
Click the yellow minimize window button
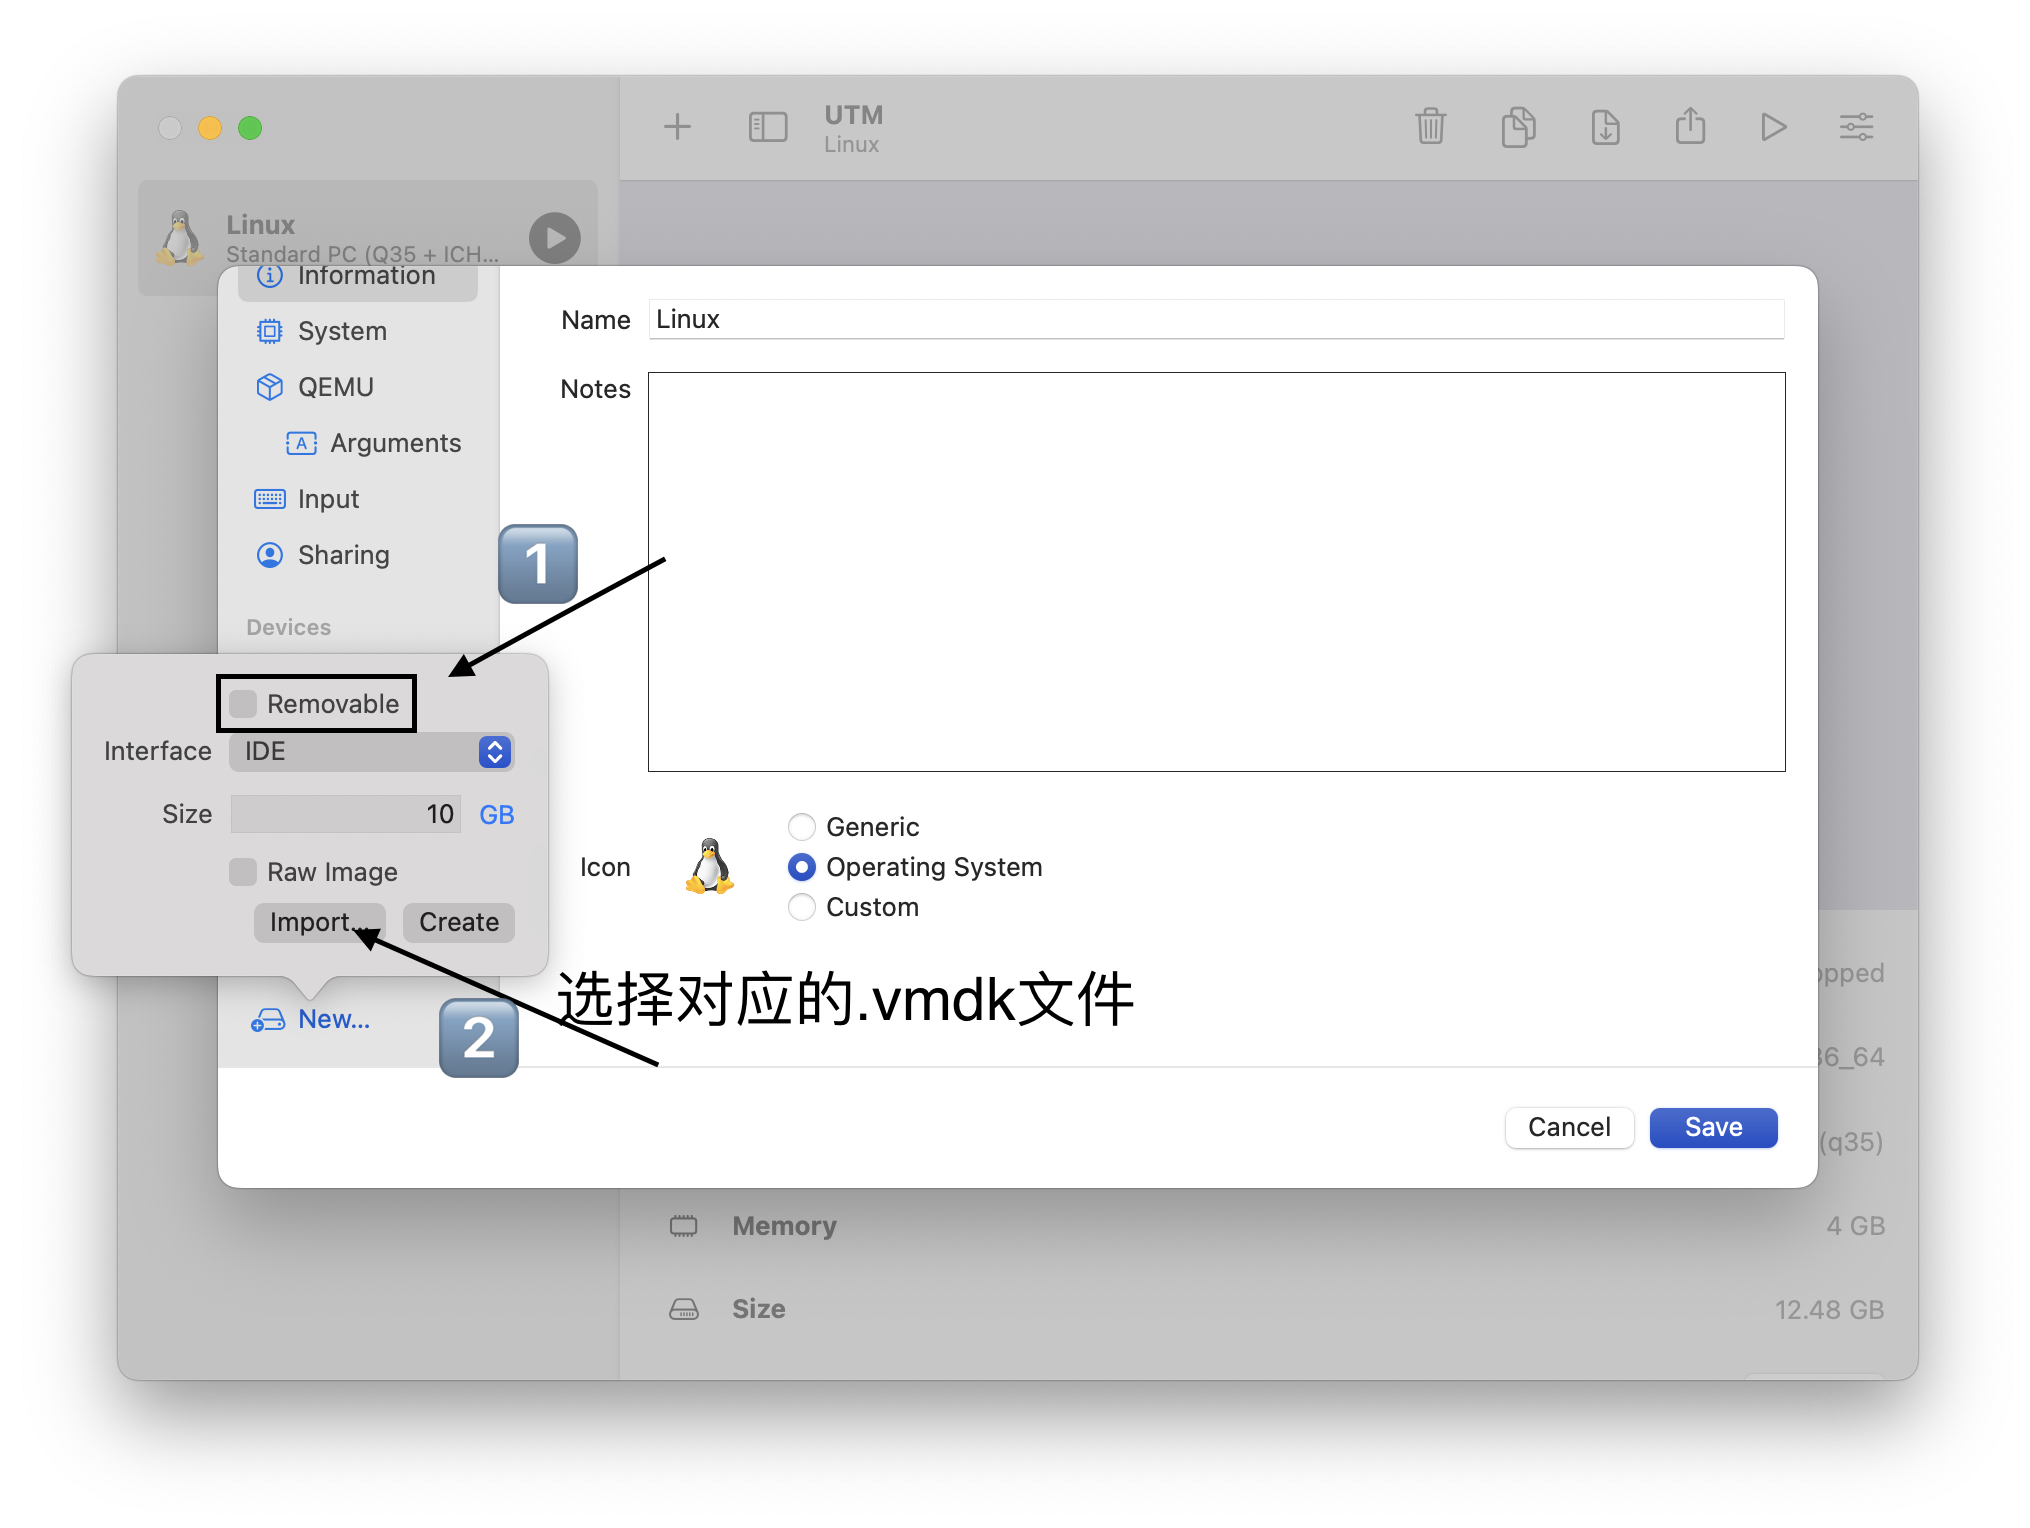tap(210, 128)
